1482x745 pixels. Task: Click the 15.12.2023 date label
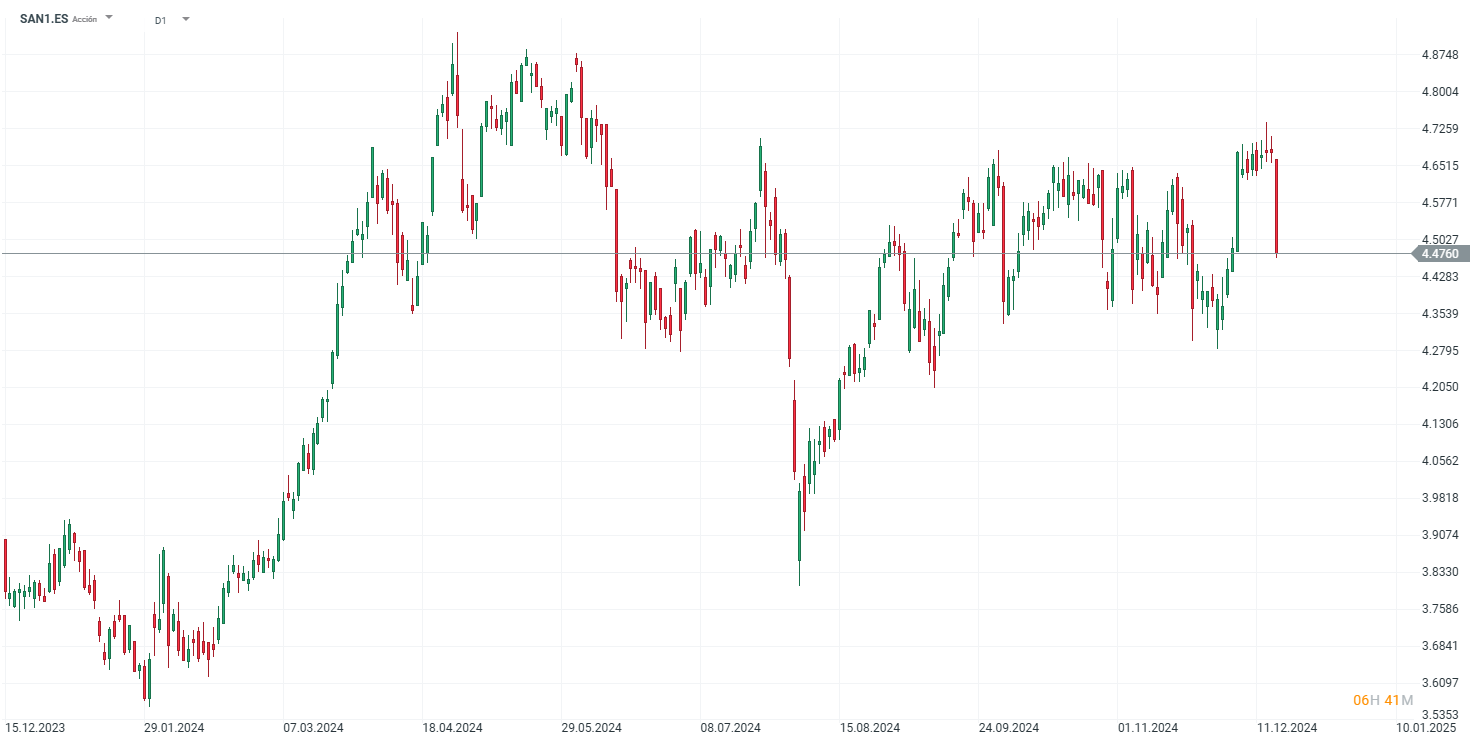point(35,728)
